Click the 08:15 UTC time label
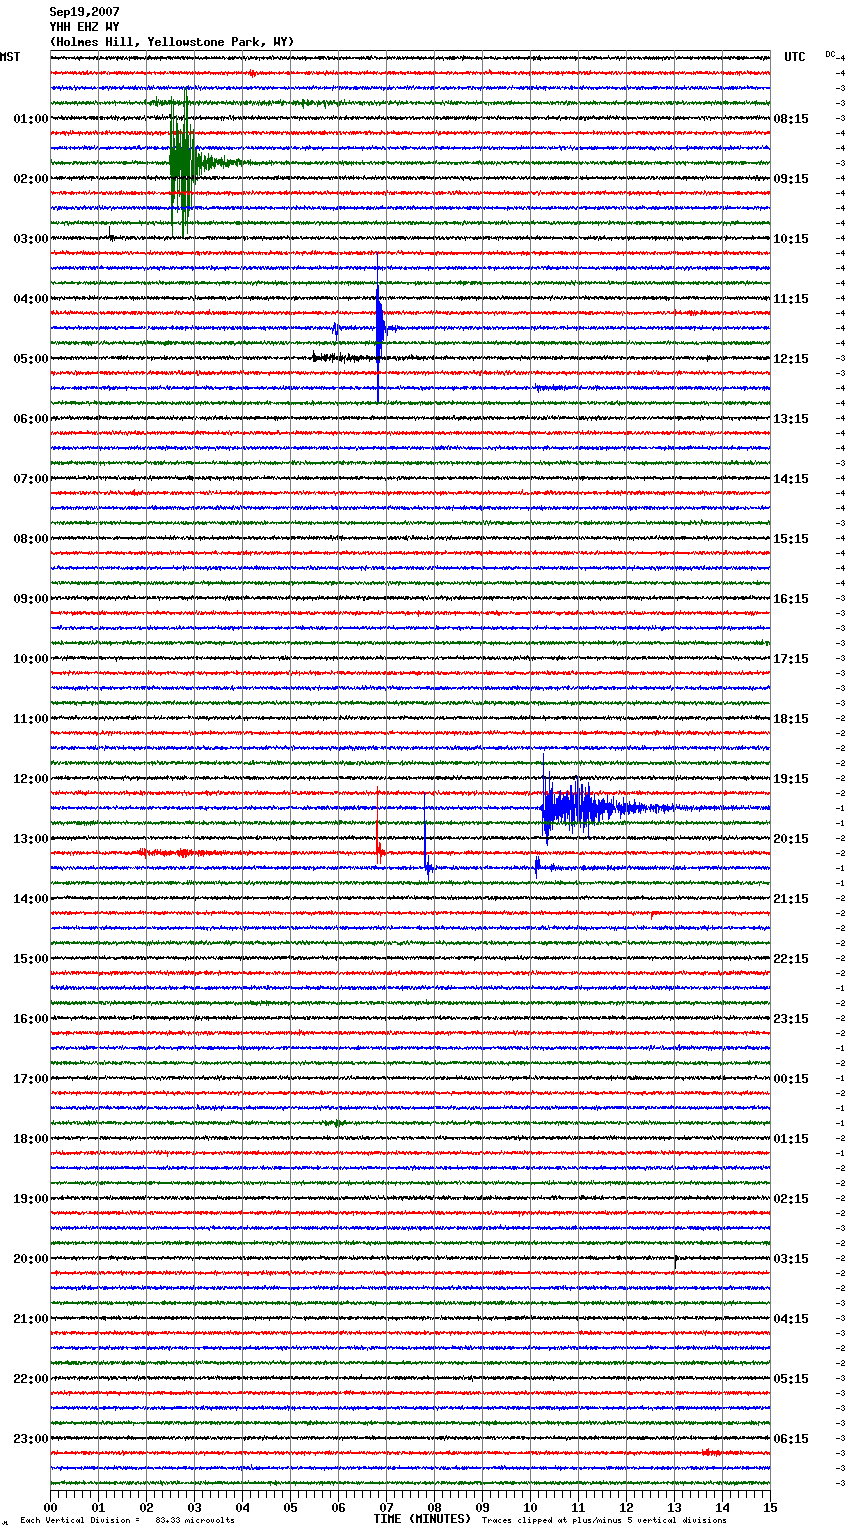The width and height of the screenshot is (850, 1534). click(791, 119)
